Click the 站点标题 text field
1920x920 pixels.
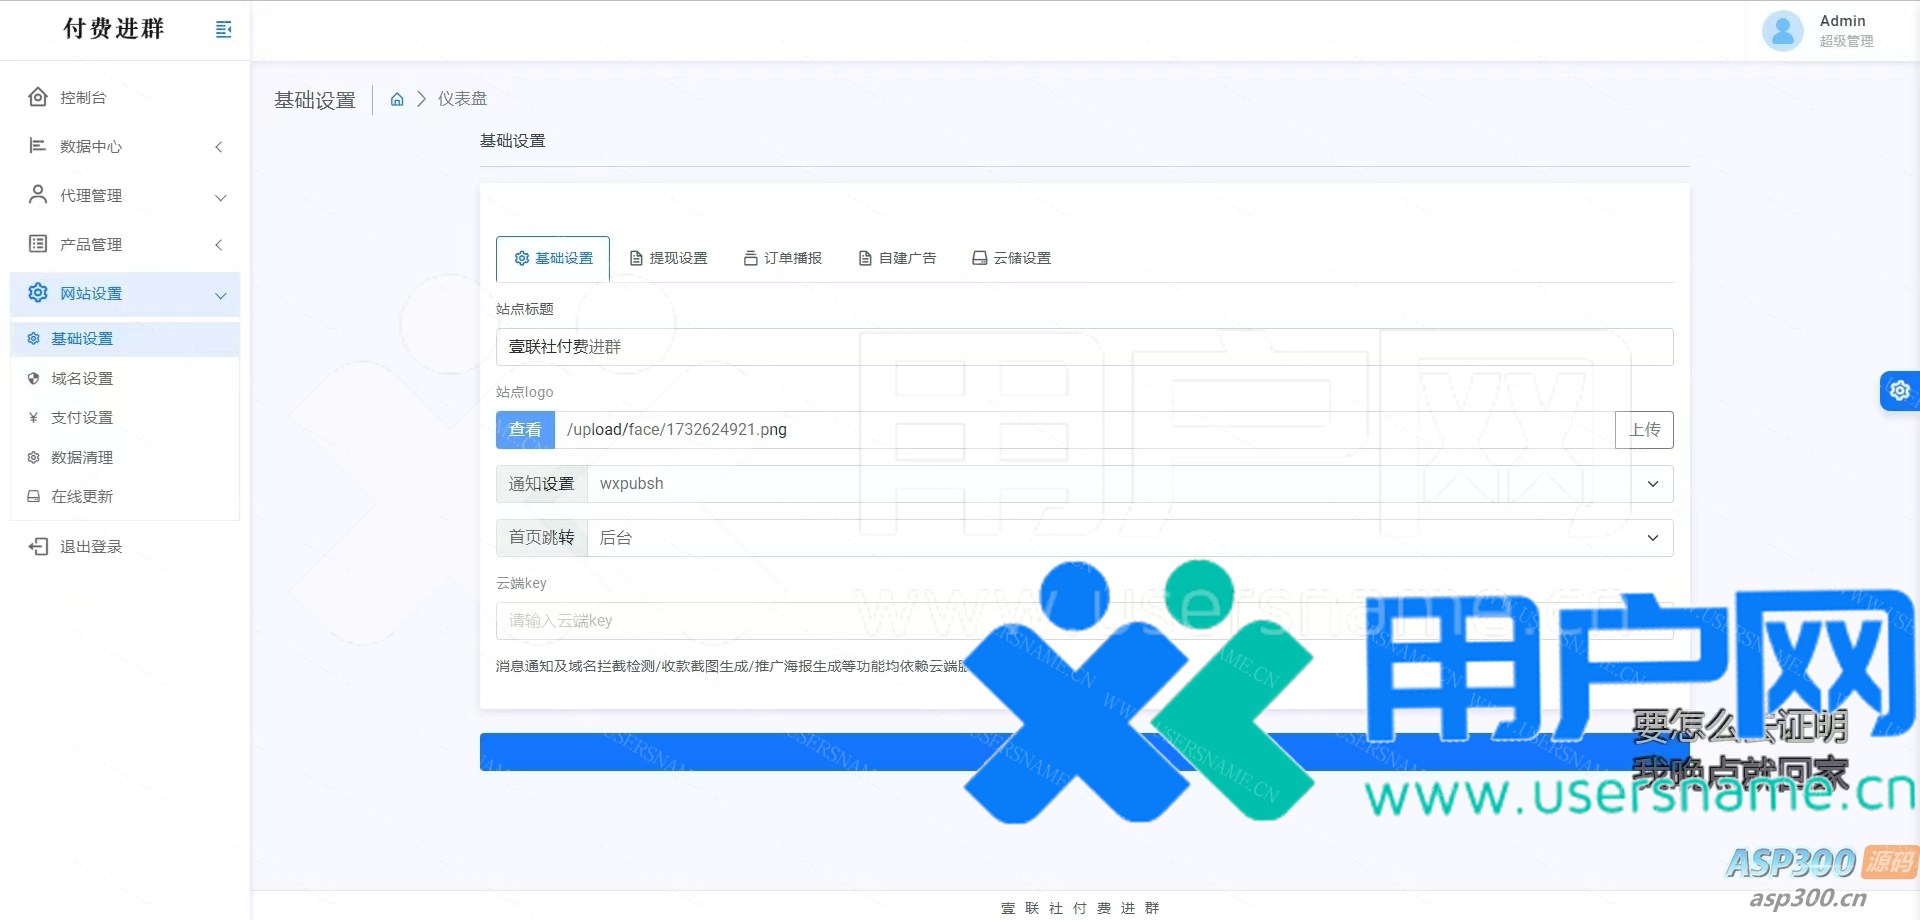coord(1084,347)
